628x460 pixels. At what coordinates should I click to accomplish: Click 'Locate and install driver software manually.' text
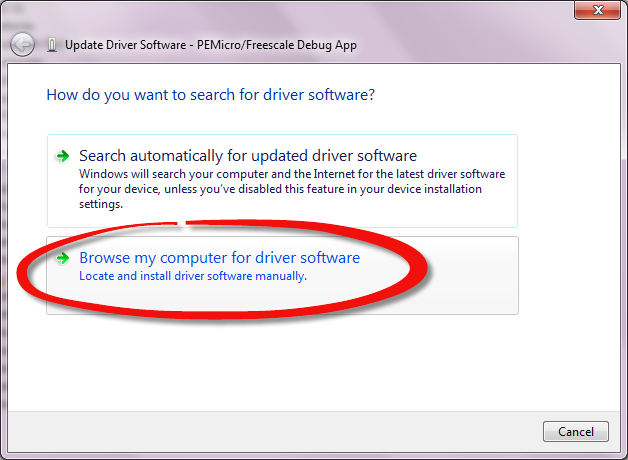tap(193, 276)
